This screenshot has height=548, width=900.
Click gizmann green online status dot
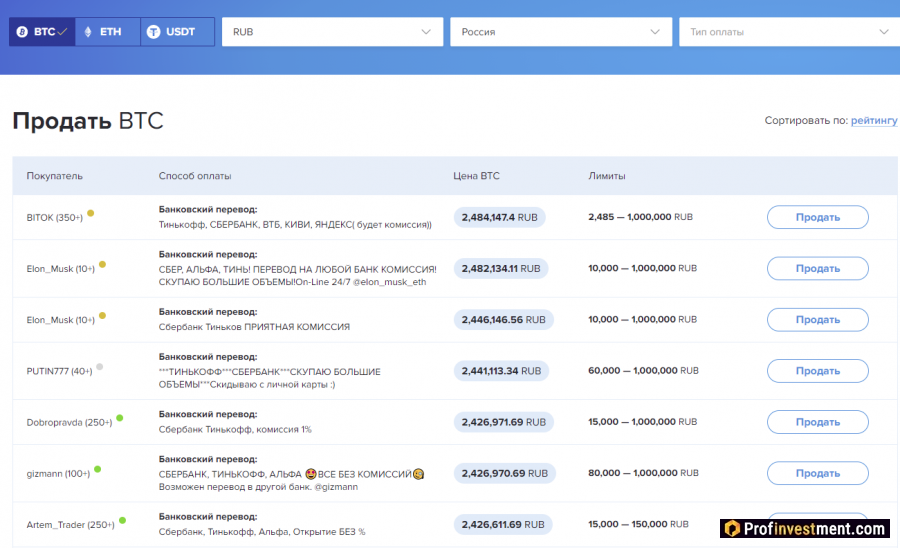(98, 469)
